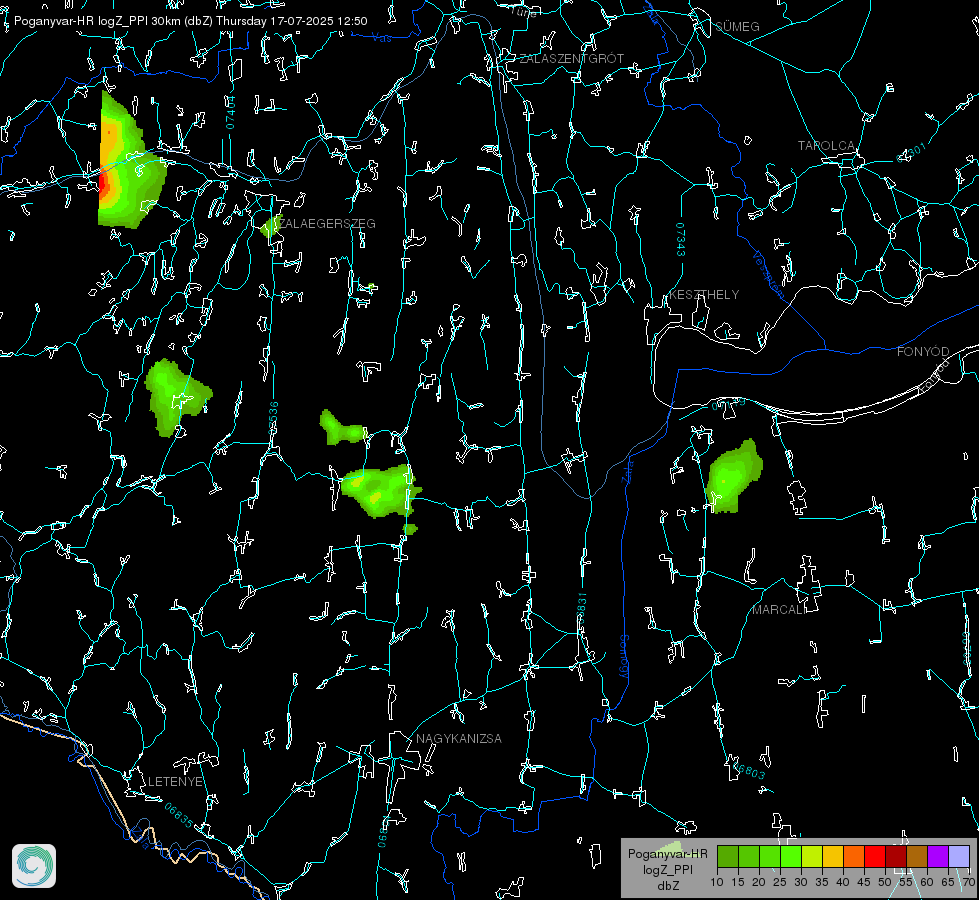
Task: Click the green radar echo near Marcali
Action: pyautogui.click(x=733, y=477)
